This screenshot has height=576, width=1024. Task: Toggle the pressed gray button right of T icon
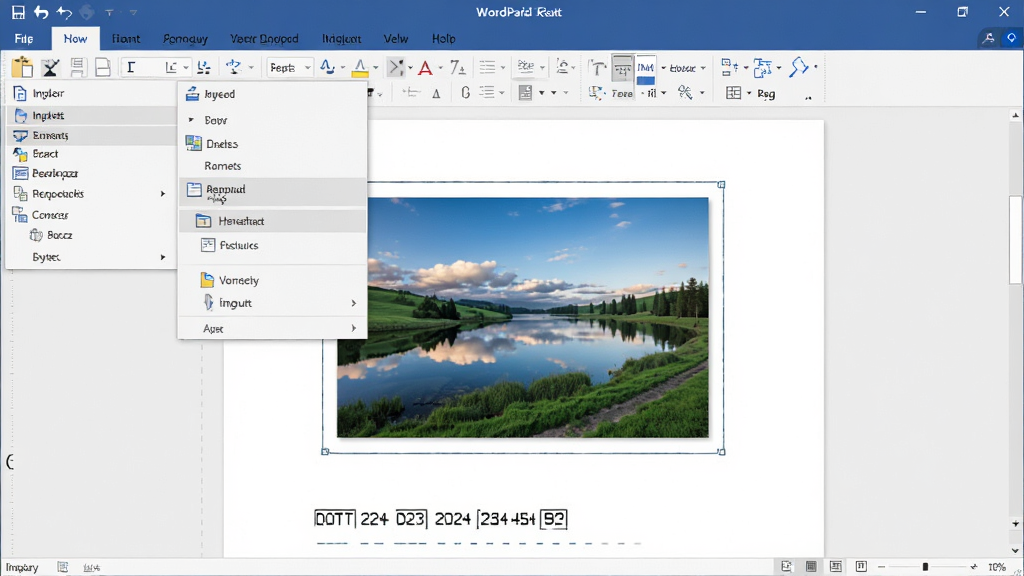[622, 67]
